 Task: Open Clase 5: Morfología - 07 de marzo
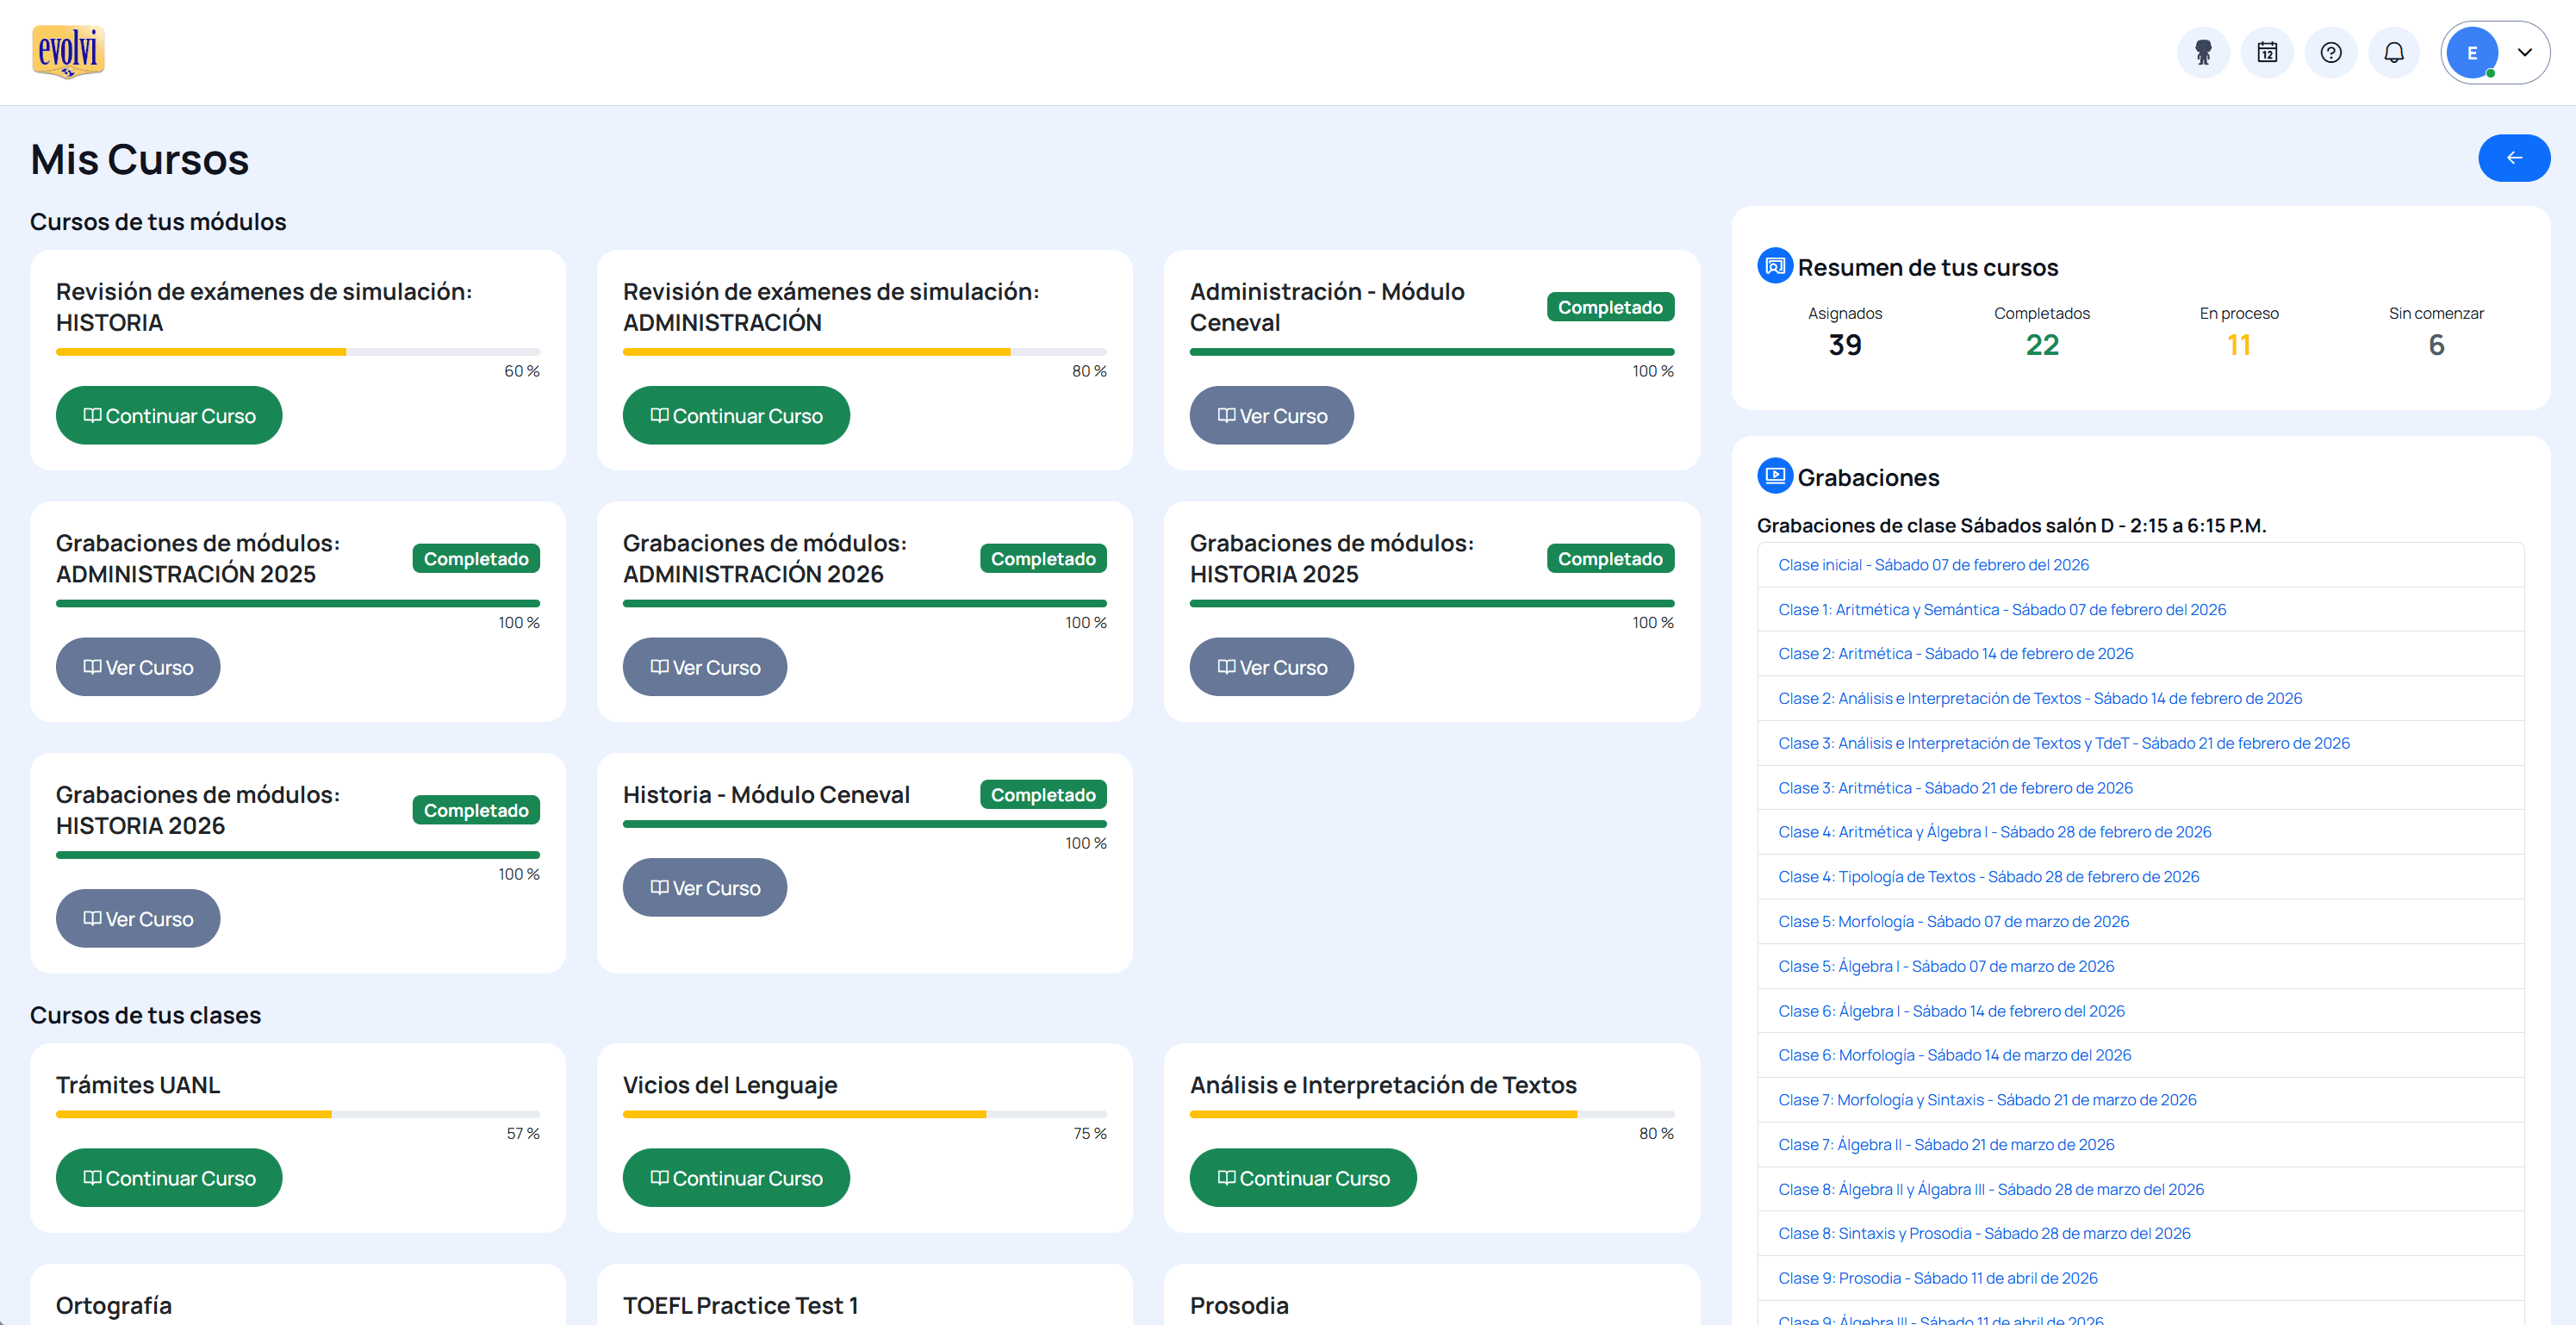click(1953, 922)
